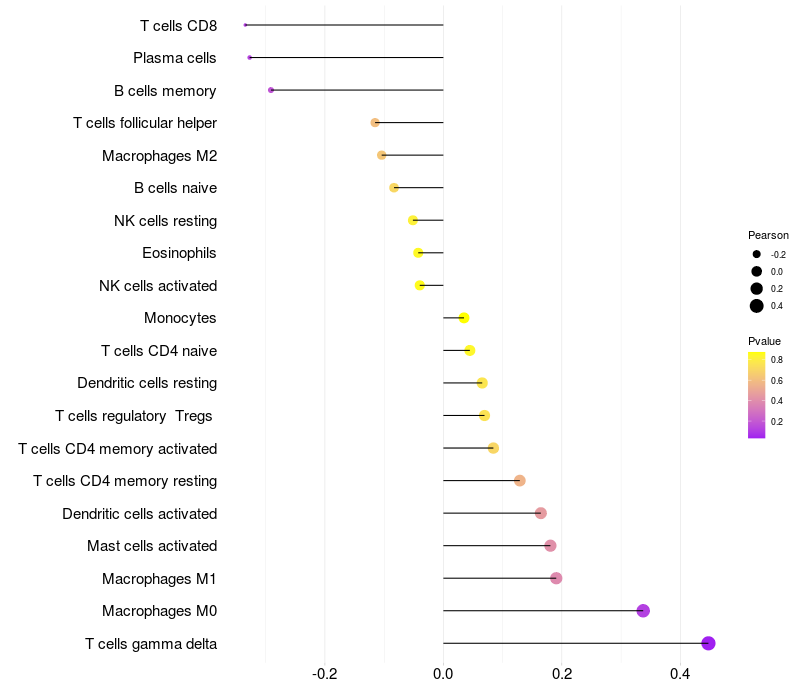Click the Monocytes yellow dot
This screenshot has height=700, width=800.
(x=464, y=318)
